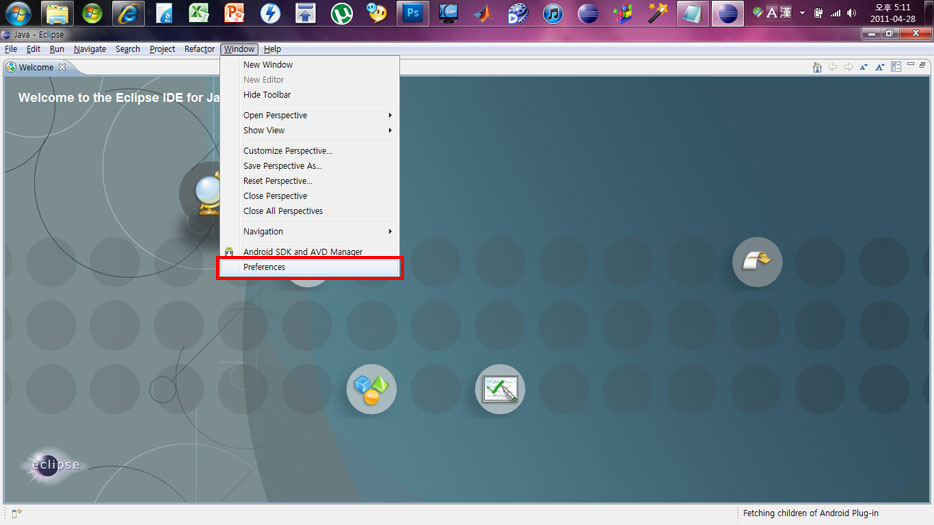Select Hide Toolbar menu entry
This screenshot has width=934, height=525.
point(310,95)
